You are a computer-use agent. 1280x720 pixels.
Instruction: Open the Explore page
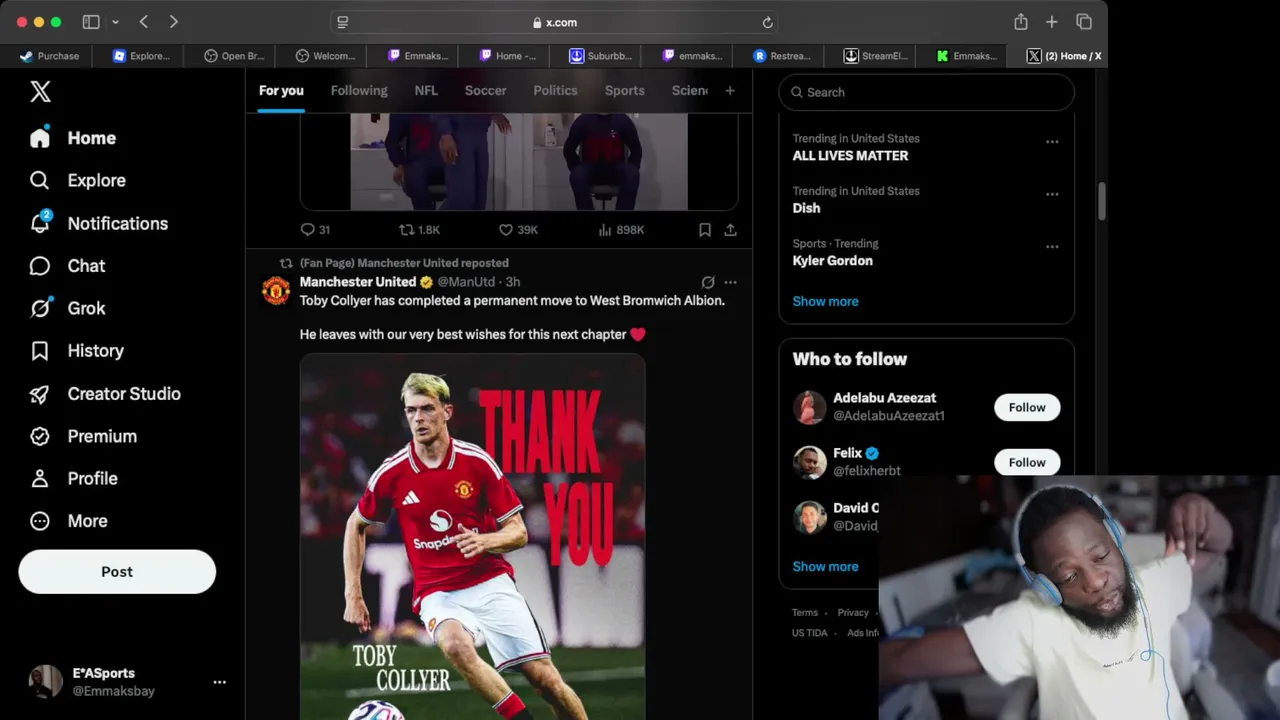click(77, 180)
